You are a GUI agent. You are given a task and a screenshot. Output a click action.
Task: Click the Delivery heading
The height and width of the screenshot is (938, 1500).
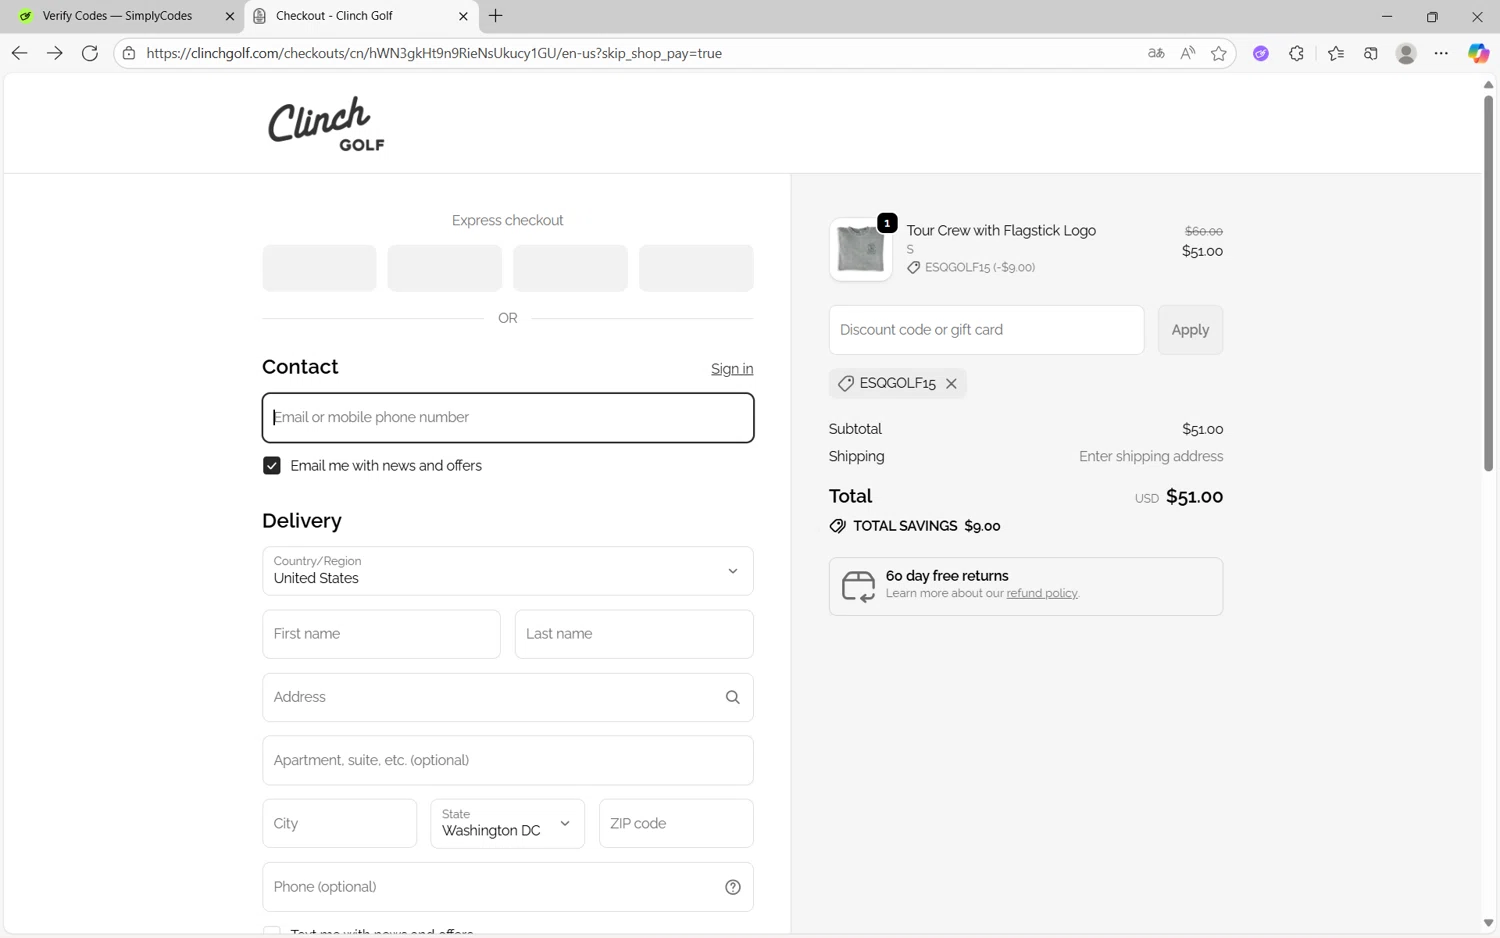click(x=302, y=521)
